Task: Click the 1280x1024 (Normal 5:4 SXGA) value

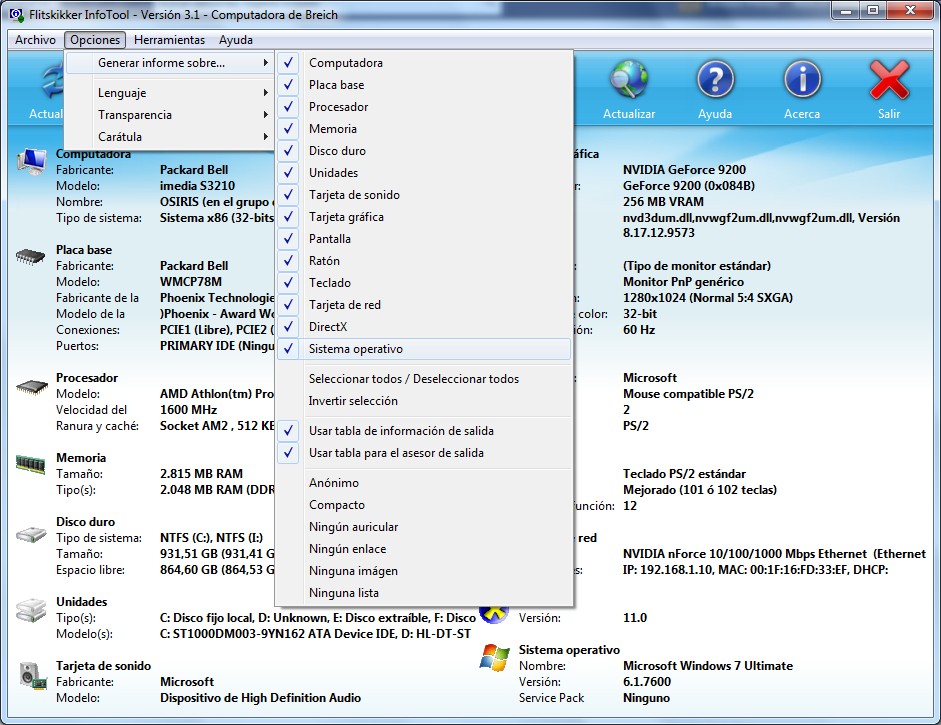Action: [708, 298]
